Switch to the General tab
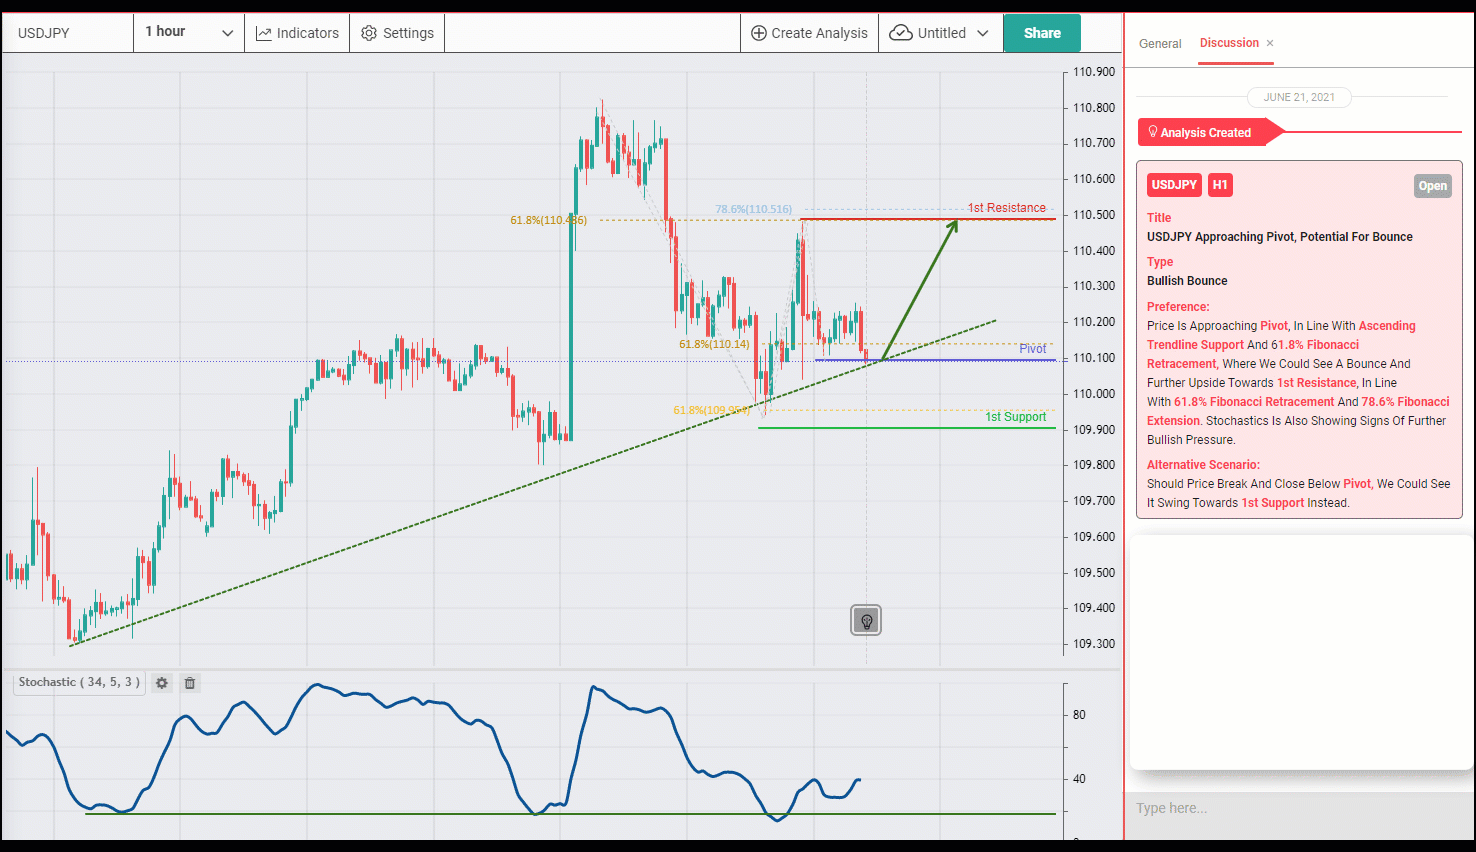 point(1160,44)
